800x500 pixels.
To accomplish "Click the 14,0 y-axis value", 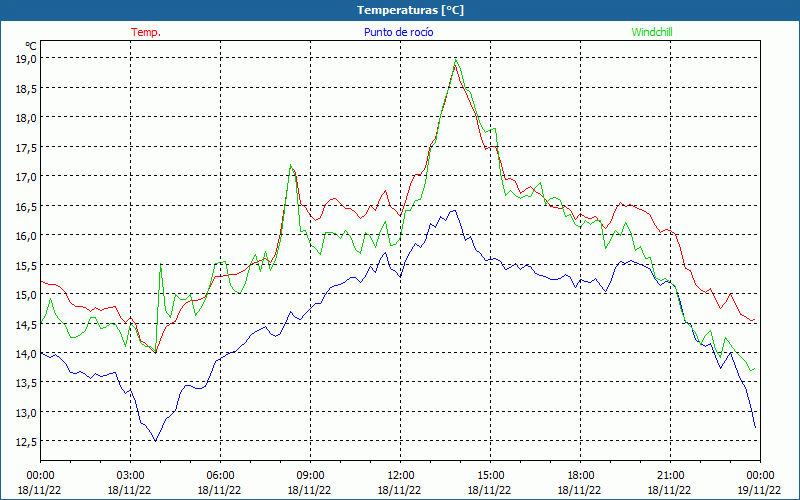I will (27, 353).
